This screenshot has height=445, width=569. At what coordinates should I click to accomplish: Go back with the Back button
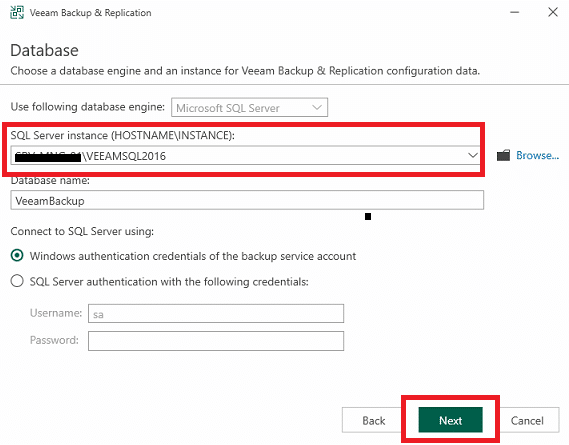[x=373, y=420]
